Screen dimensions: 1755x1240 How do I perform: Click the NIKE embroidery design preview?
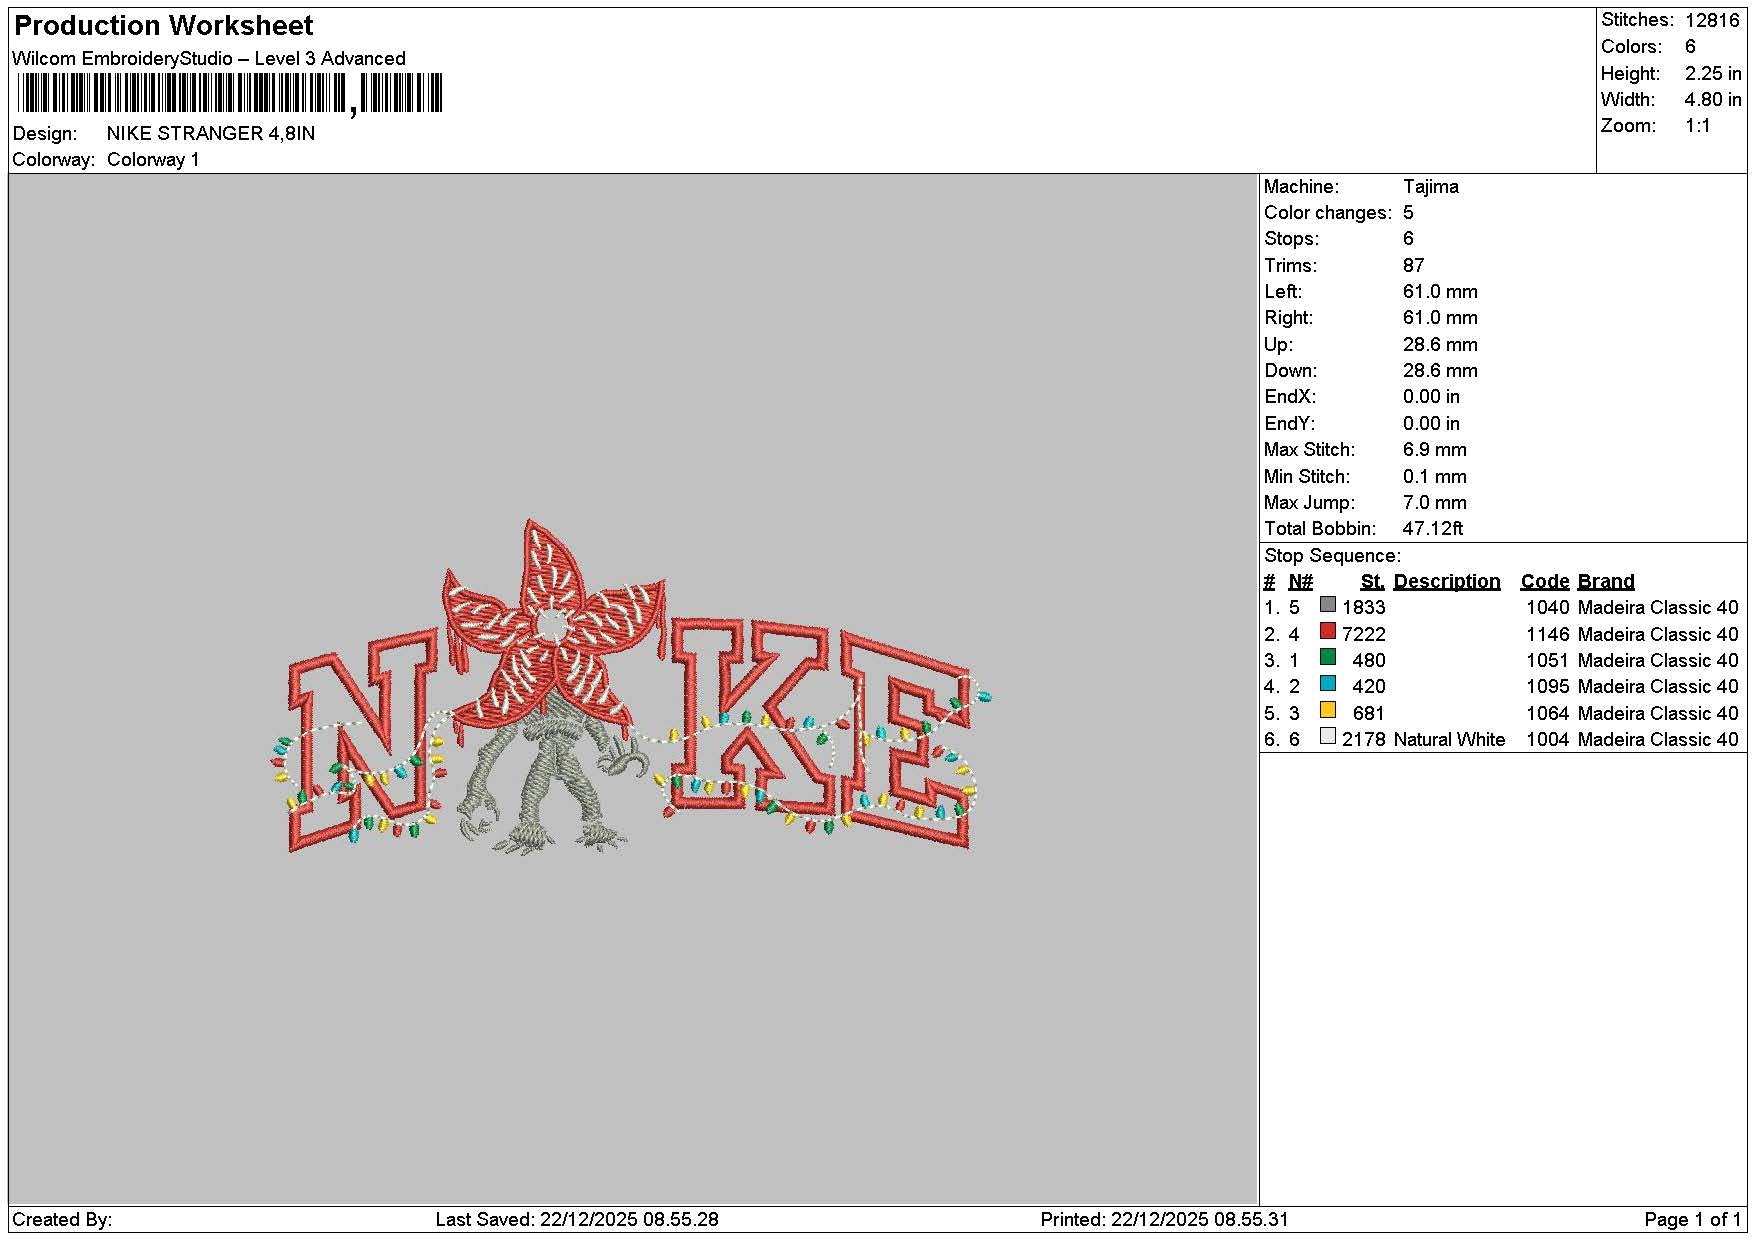(630, 688)
